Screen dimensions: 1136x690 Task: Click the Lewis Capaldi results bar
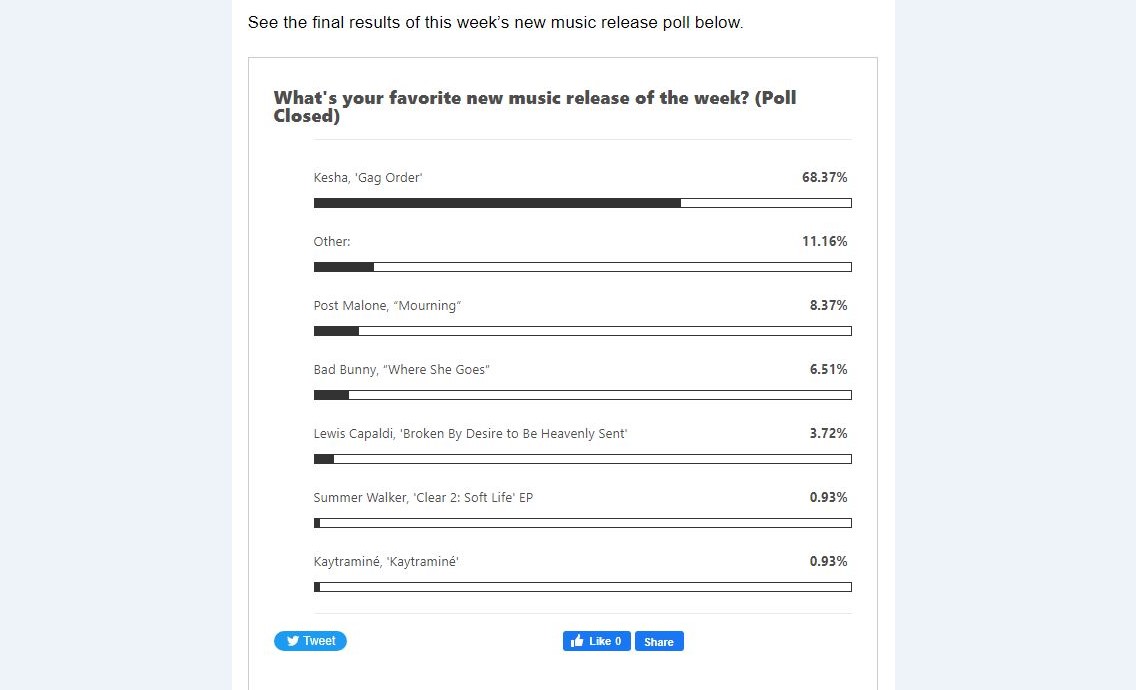tap(582, 459)
